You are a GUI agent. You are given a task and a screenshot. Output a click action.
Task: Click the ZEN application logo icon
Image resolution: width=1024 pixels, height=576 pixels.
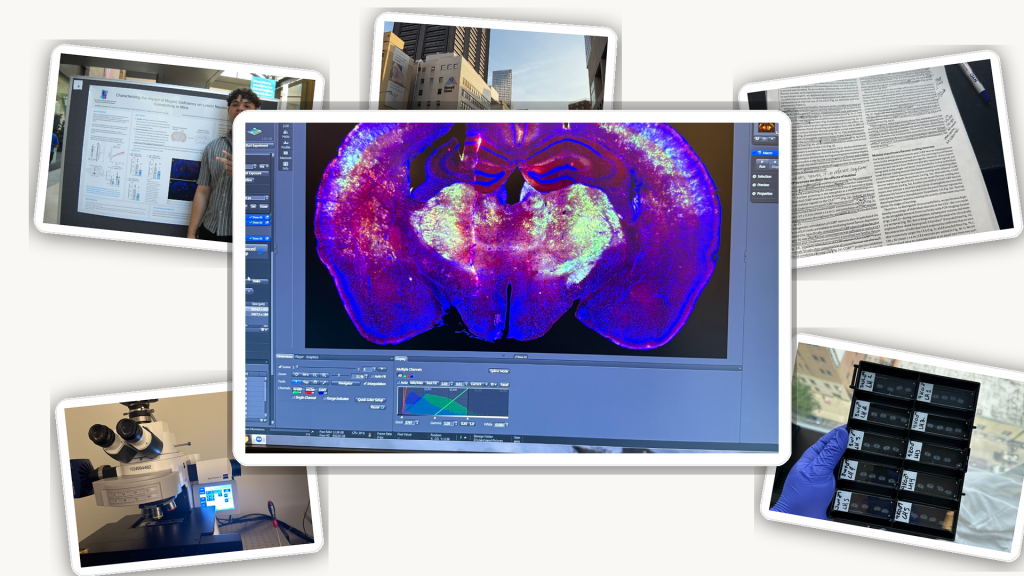[x=255, y=131]
